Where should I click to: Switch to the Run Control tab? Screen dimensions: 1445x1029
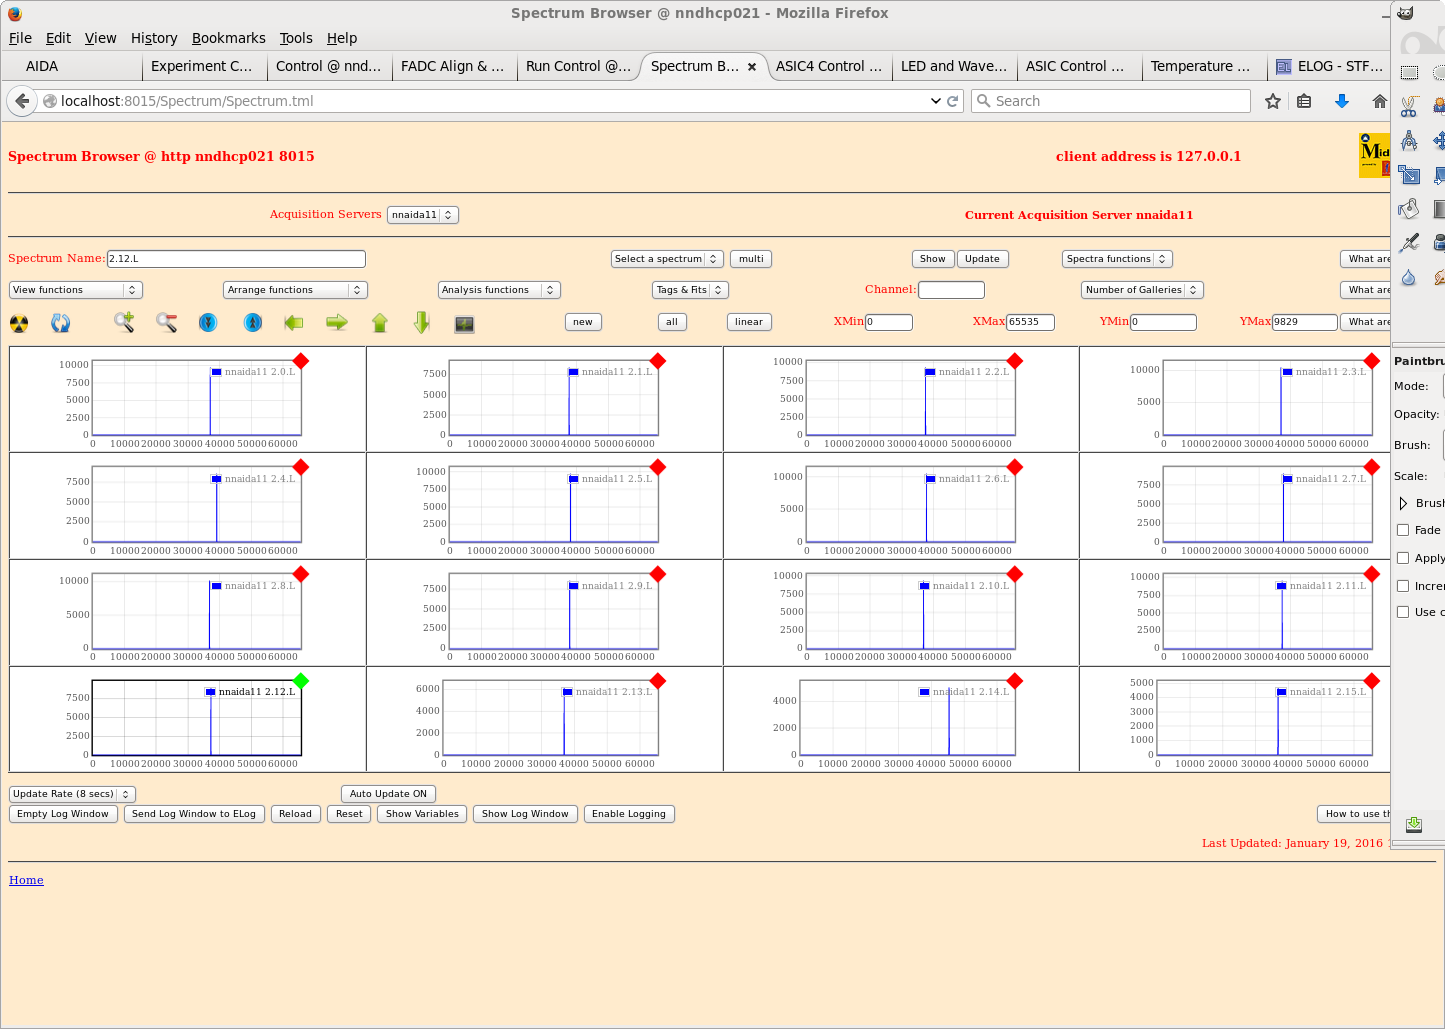pos(577,66)
